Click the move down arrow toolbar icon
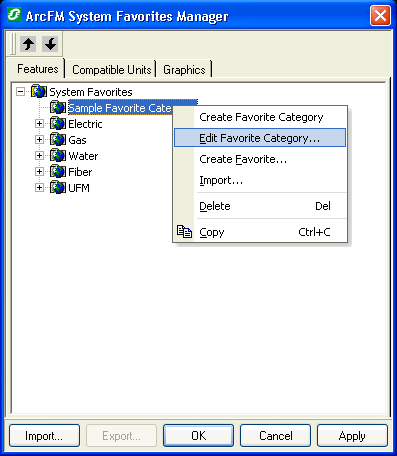The height and width of the screenshot is (456, 397). [50, 44]
